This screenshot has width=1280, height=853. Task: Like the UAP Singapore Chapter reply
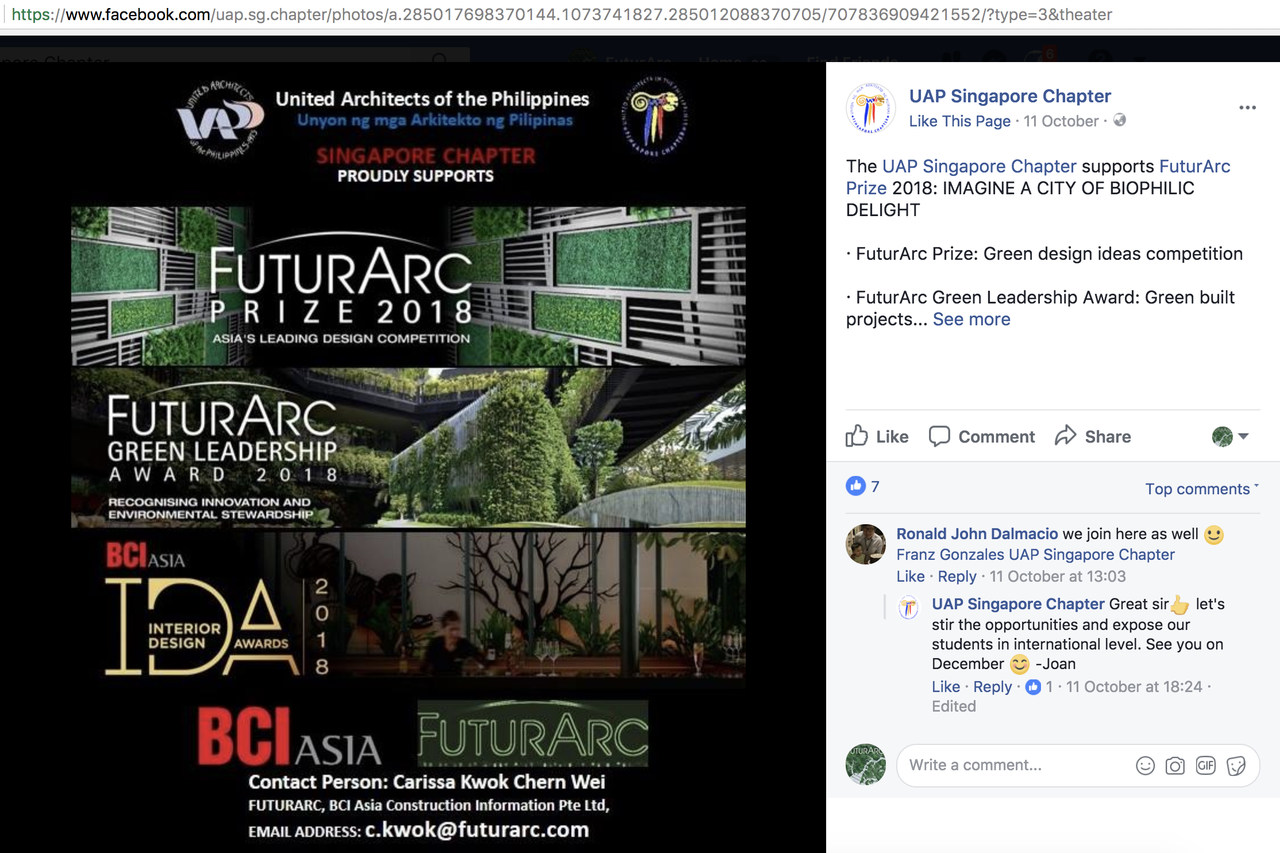pyautogui.click(x=946, y=687)
